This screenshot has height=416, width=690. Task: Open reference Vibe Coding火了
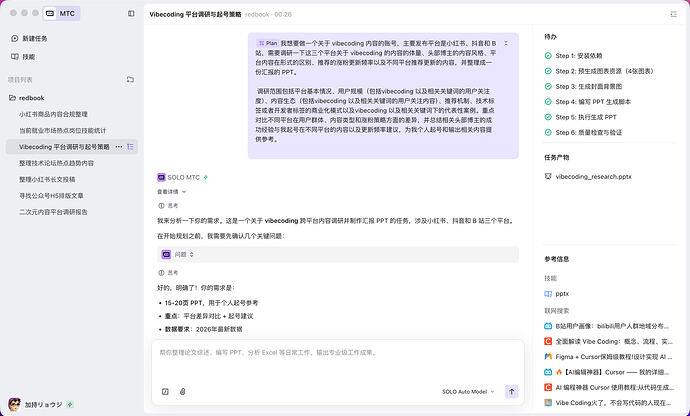[x=608, y=402]
